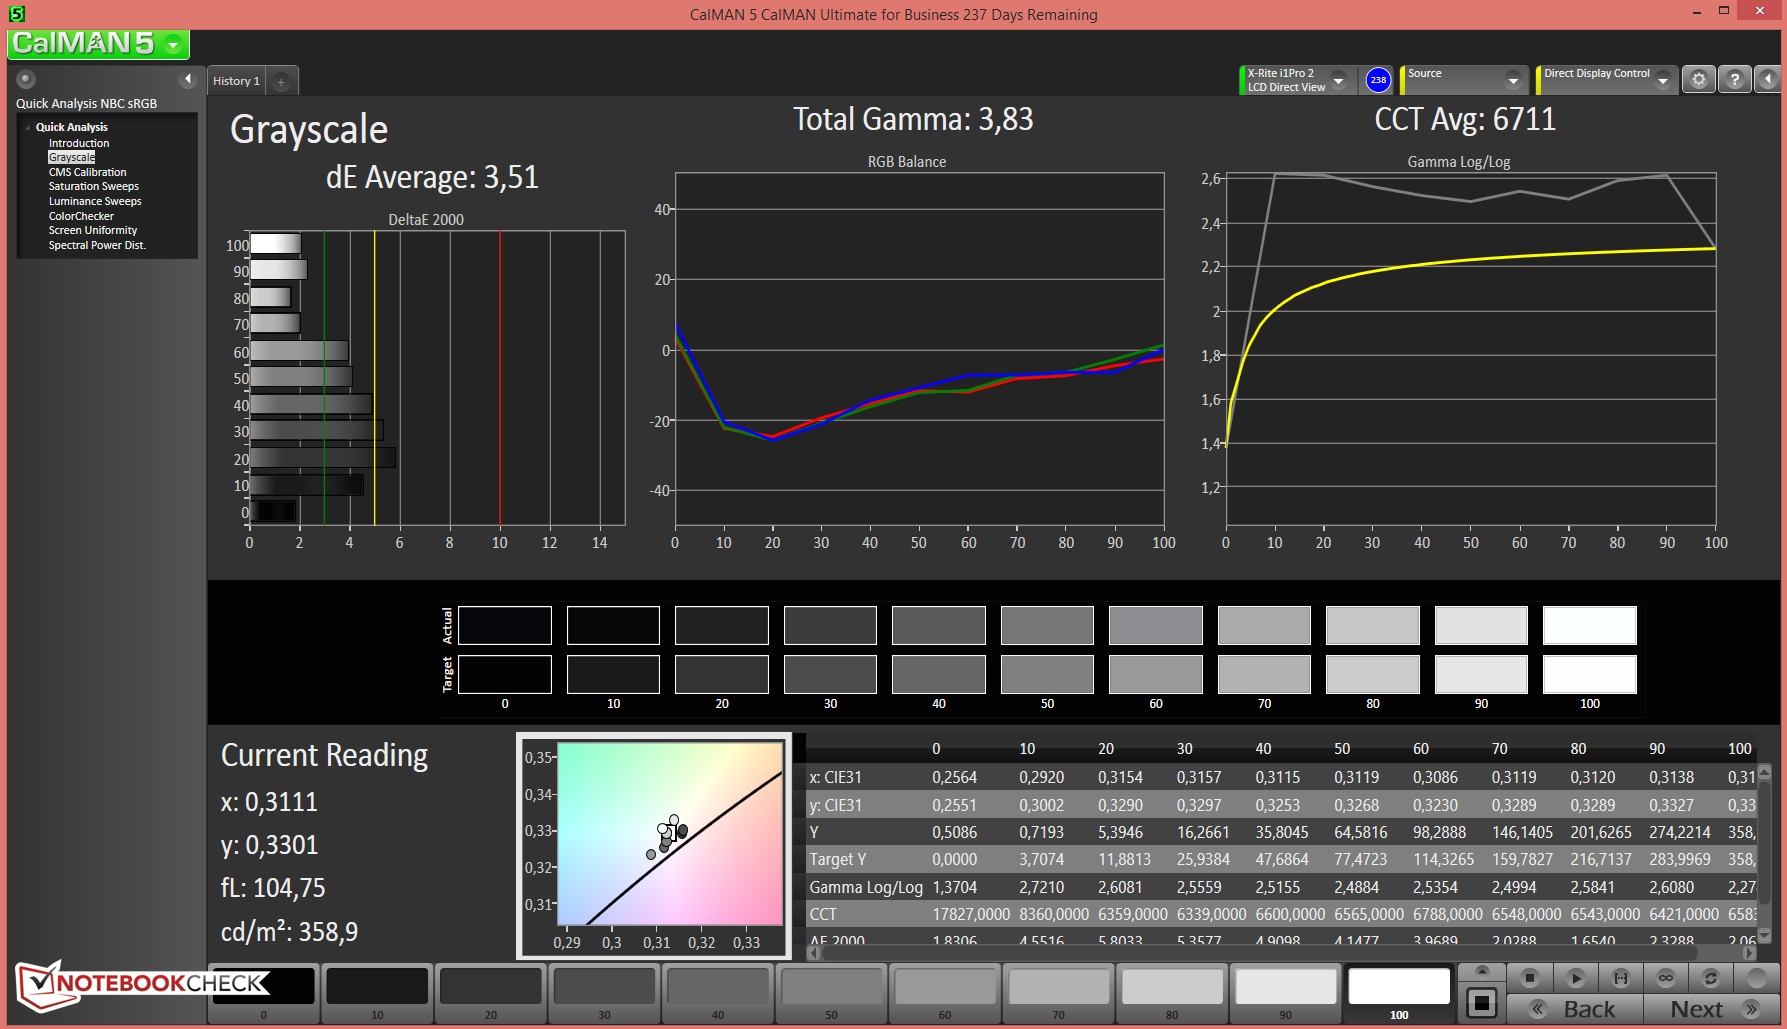
Task: Open the CMS Calibration page
Action: click(x=88, y=172)
